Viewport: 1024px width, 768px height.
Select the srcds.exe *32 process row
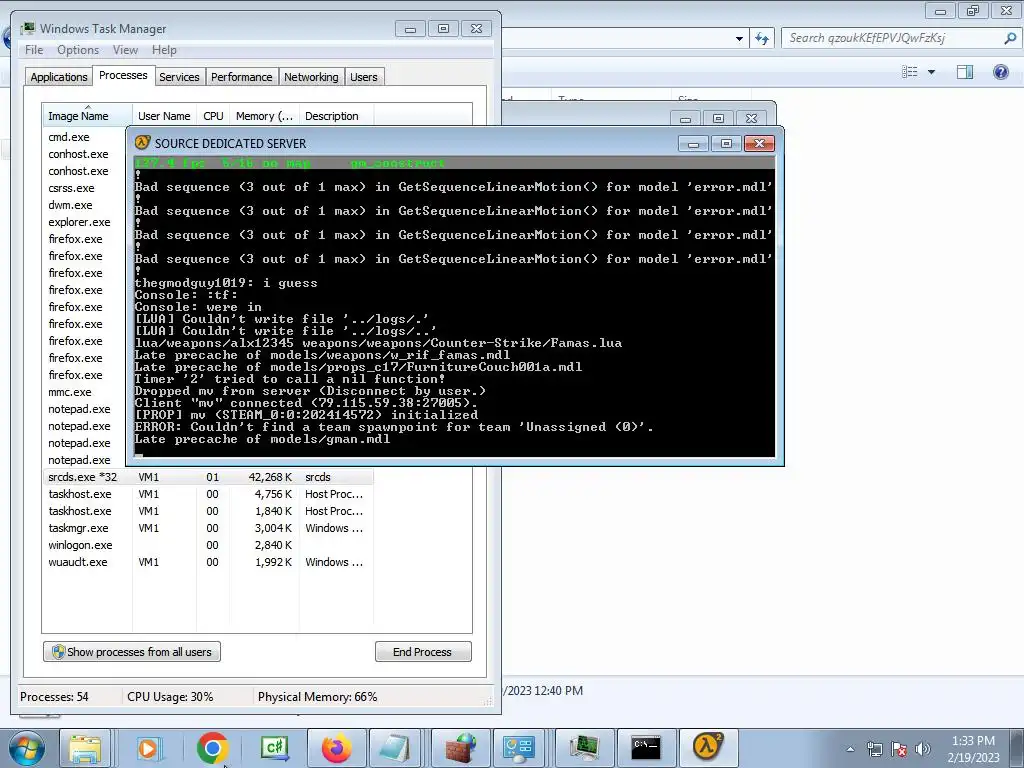(208, 477)
